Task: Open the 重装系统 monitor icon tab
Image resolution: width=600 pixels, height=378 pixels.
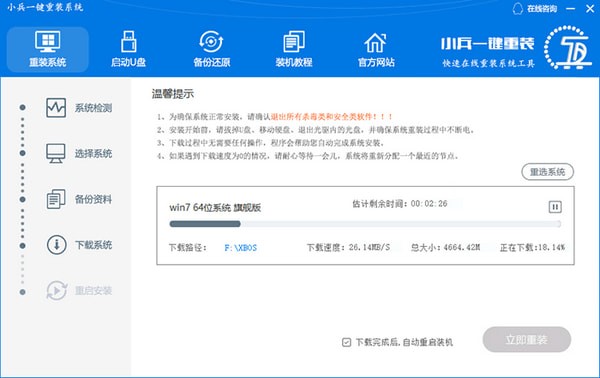Action: point(48,41)
